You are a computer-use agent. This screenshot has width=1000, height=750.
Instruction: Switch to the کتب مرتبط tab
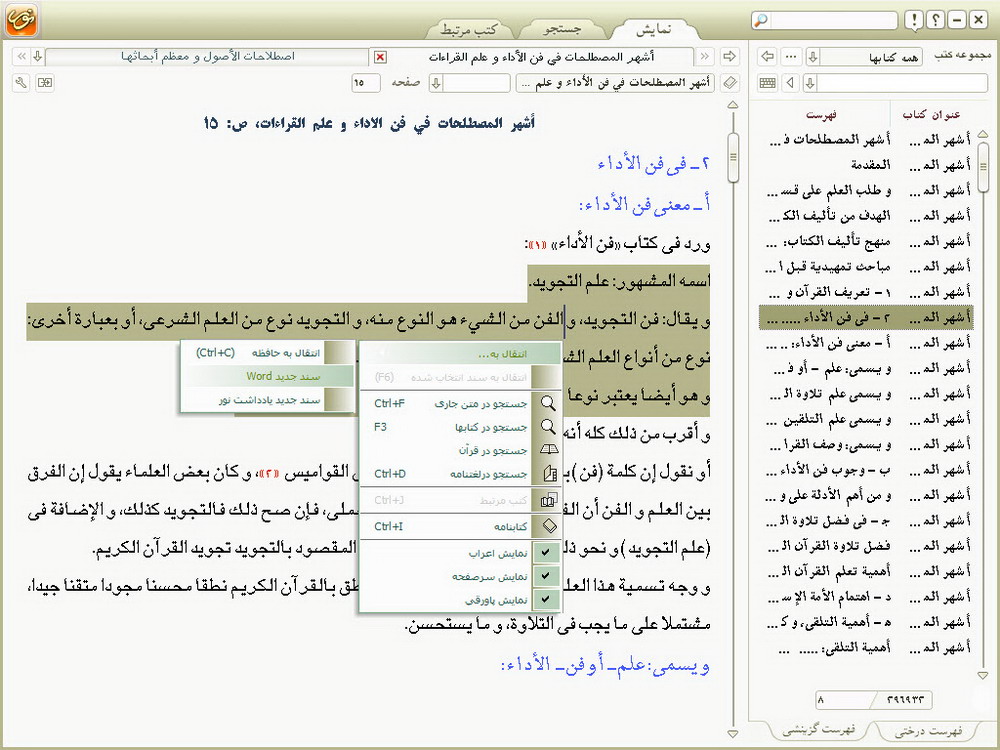[x=469, y=29]
